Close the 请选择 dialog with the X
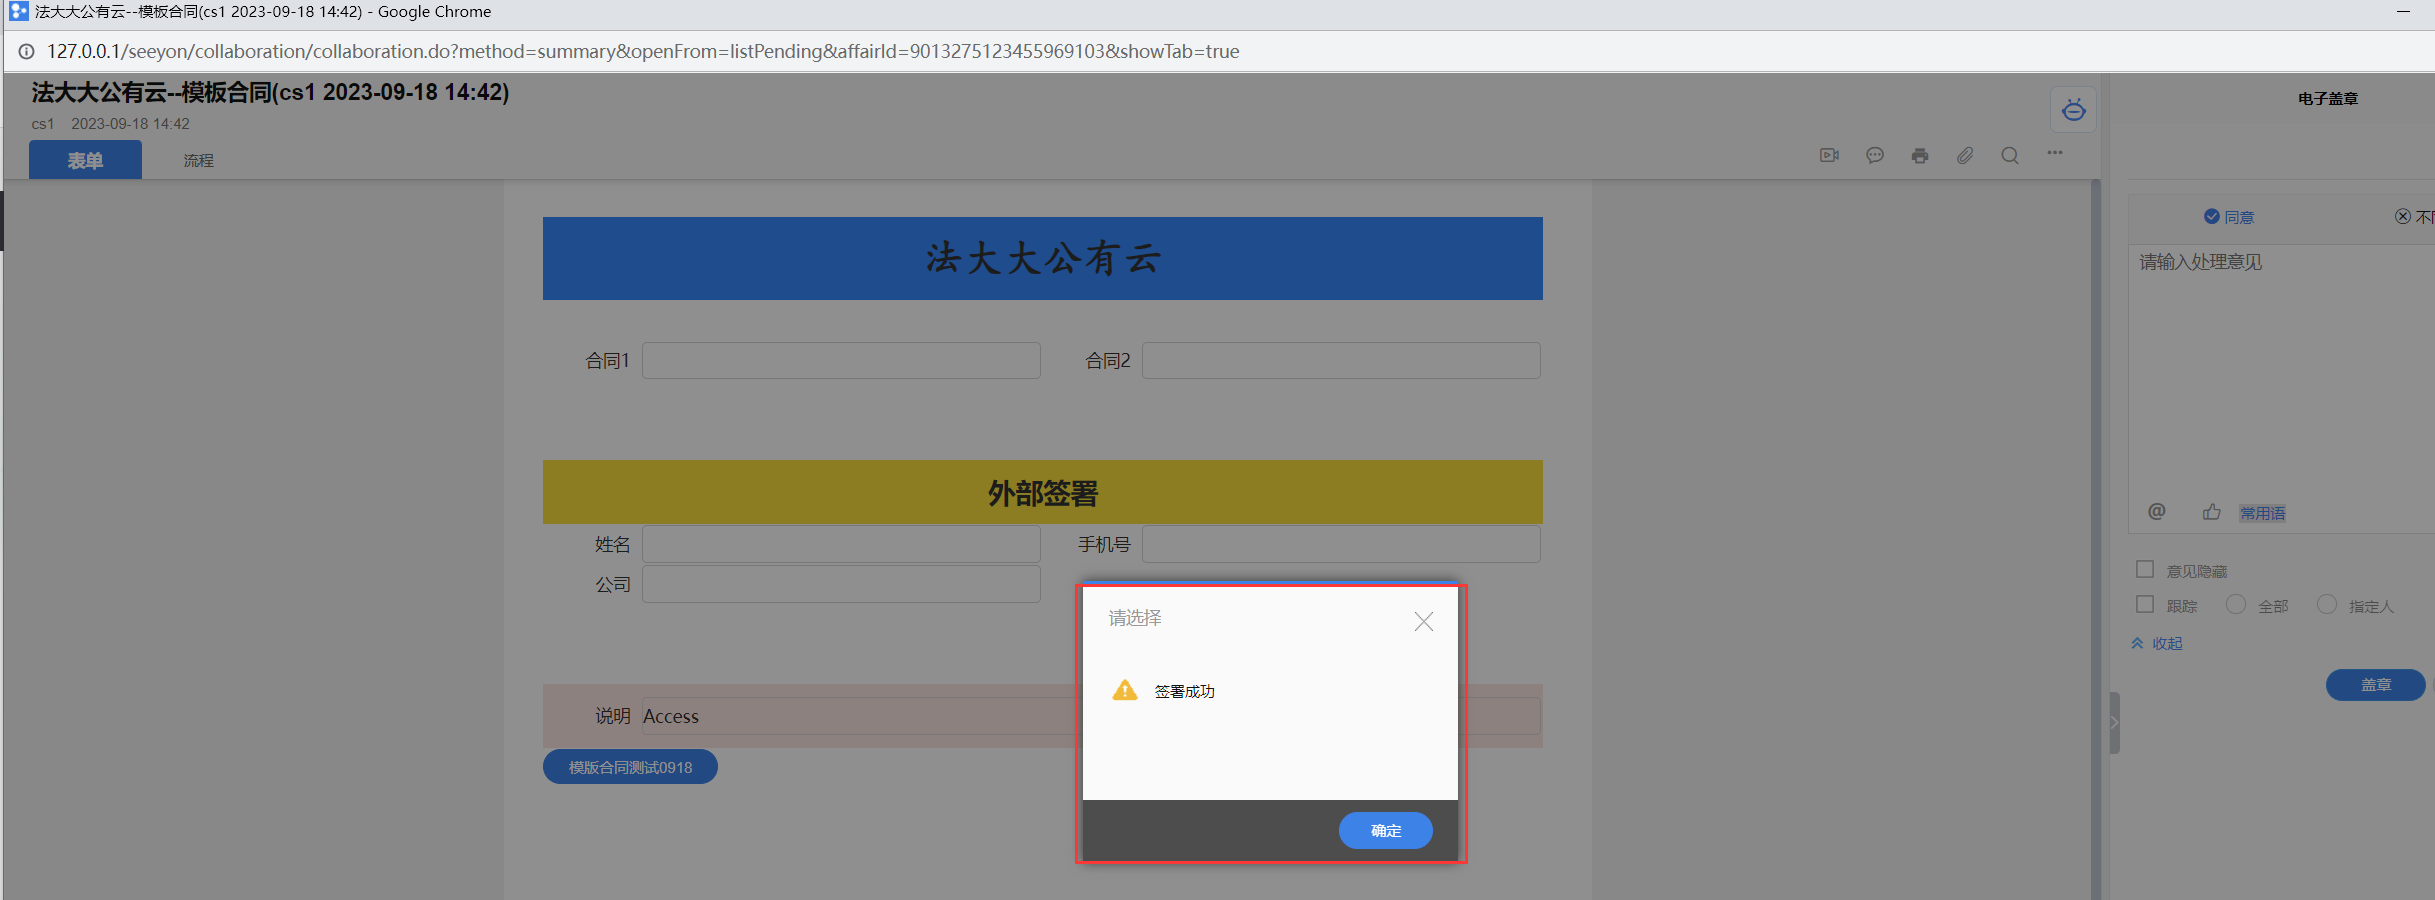This screenshot has width=2435, height=900. pyautogui.click(x=1424, y=622)
